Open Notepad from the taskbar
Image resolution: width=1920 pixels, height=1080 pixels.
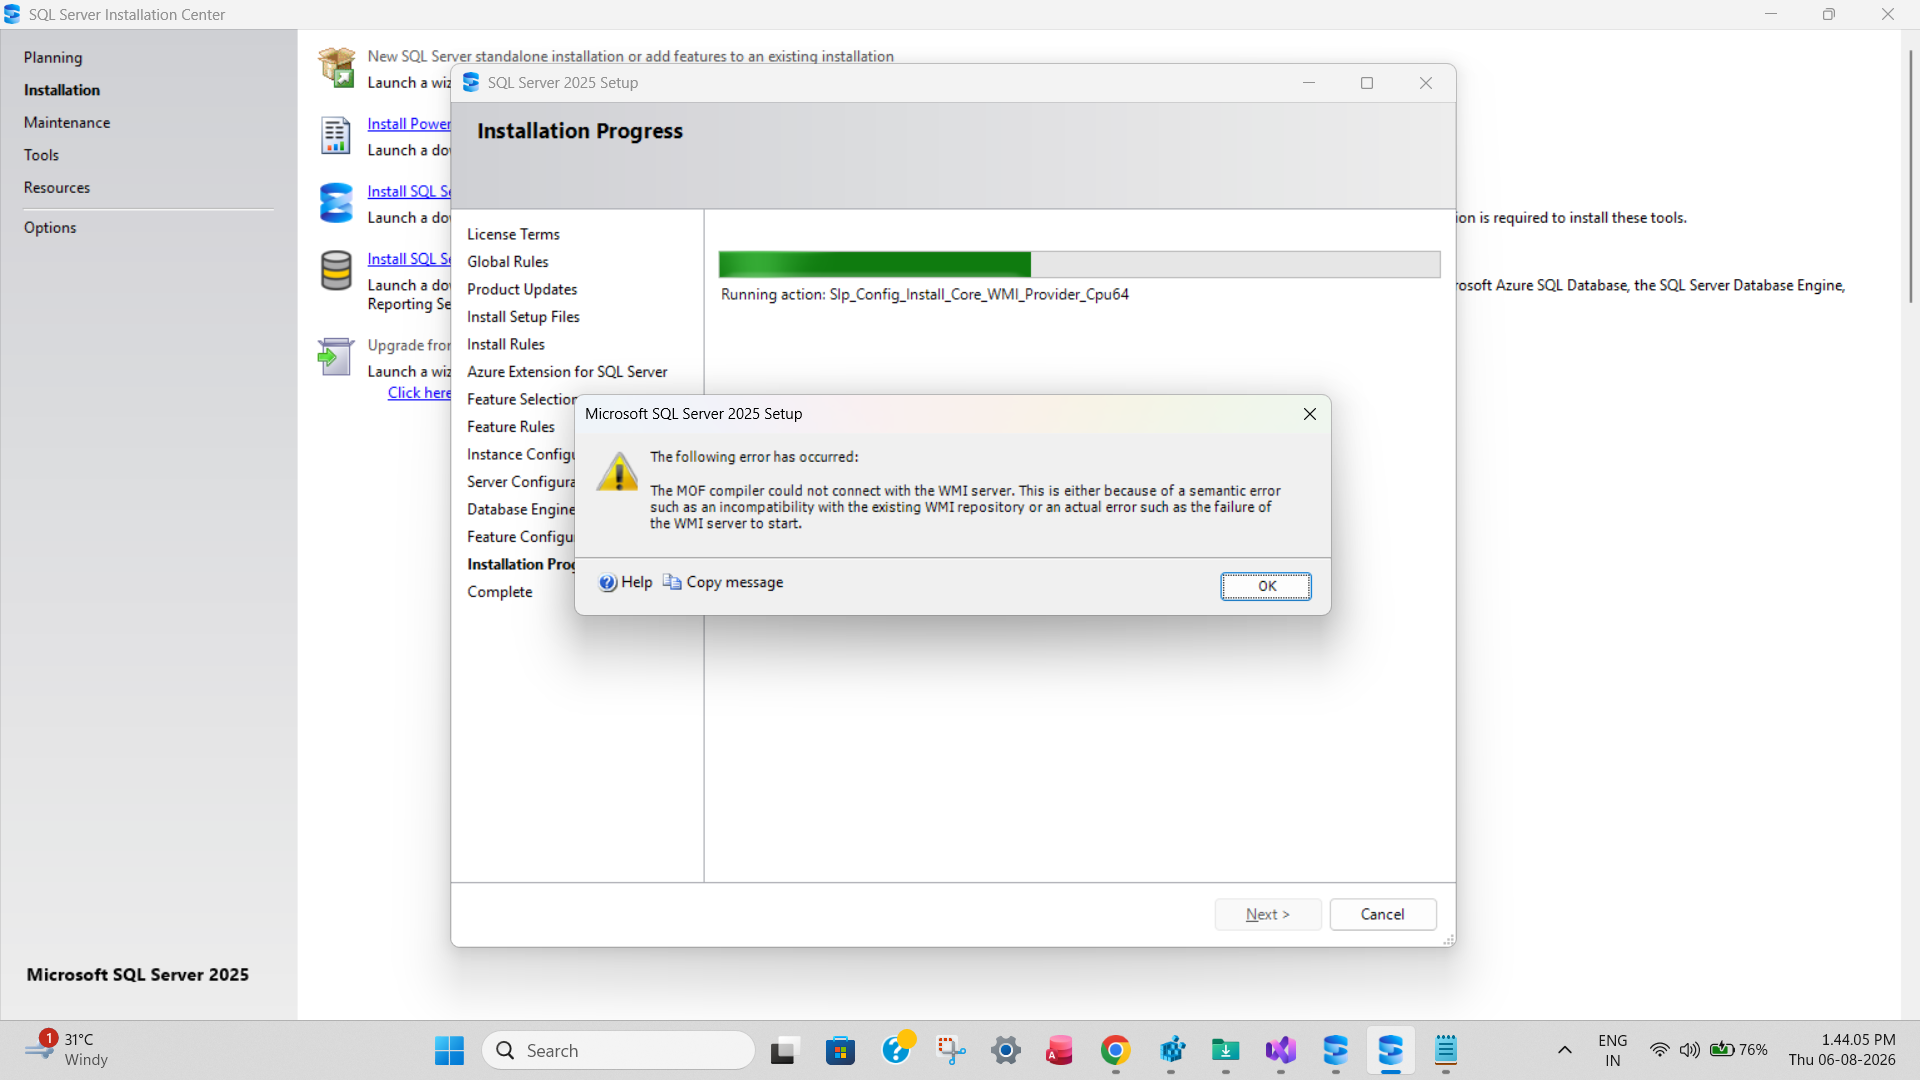click(x=1446, y=1050)
